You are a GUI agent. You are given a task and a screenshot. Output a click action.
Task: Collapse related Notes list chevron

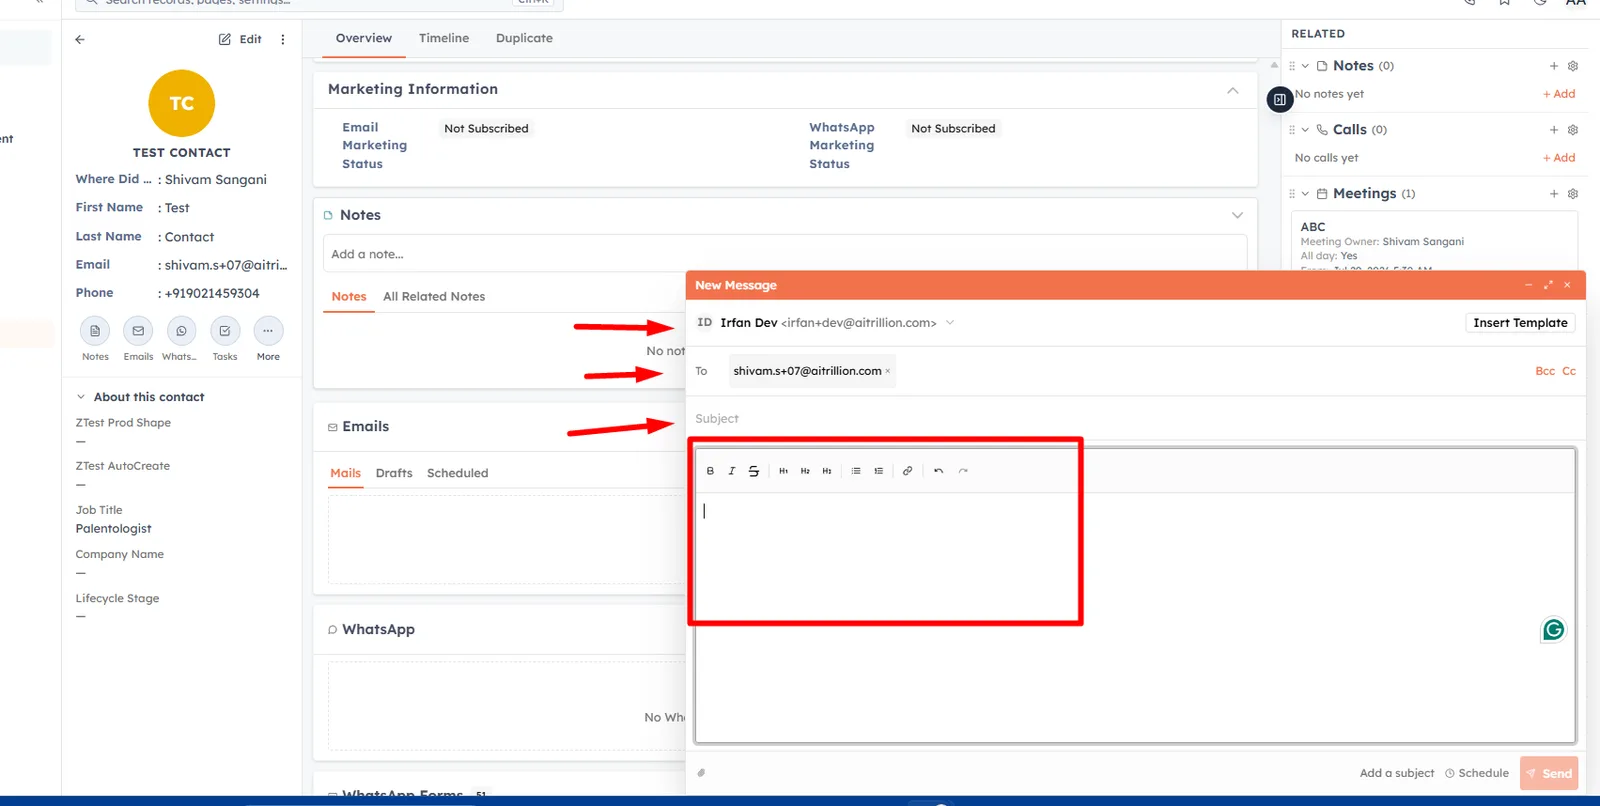1305,66
